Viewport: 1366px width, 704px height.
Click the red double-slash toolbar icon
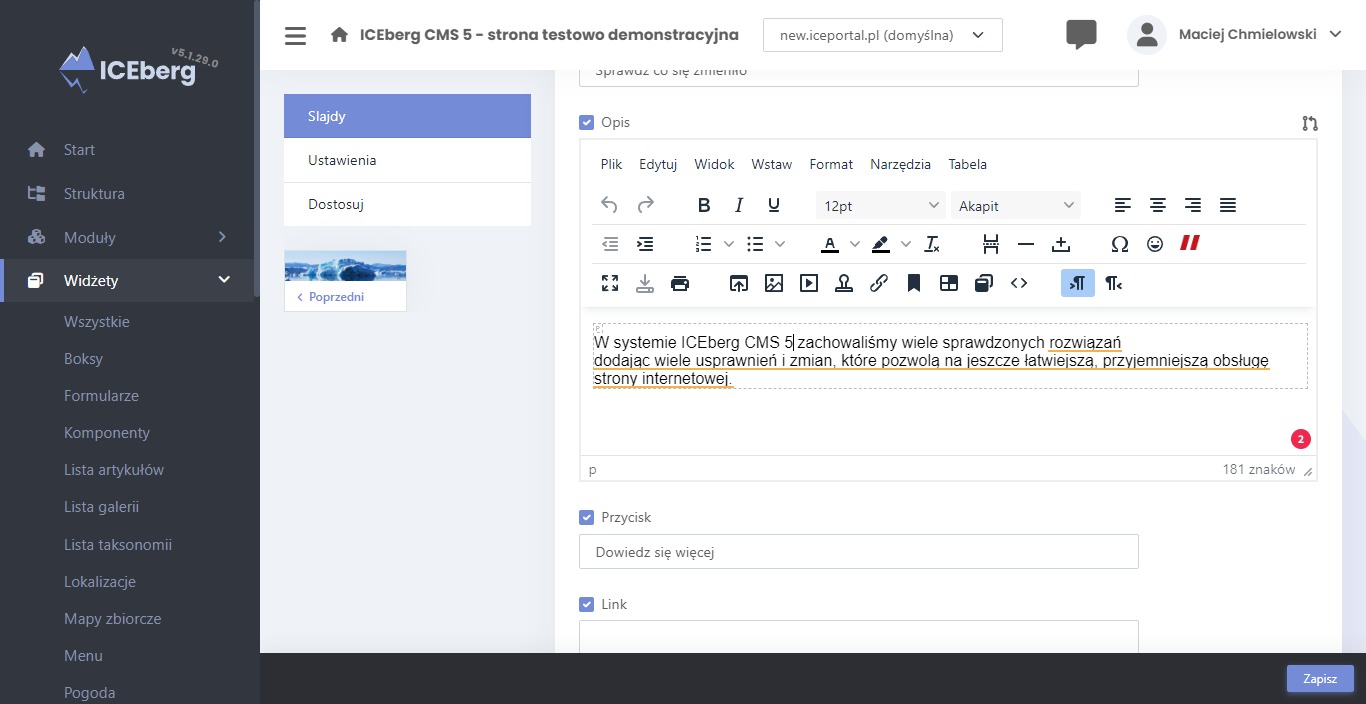coord(1190,243)
